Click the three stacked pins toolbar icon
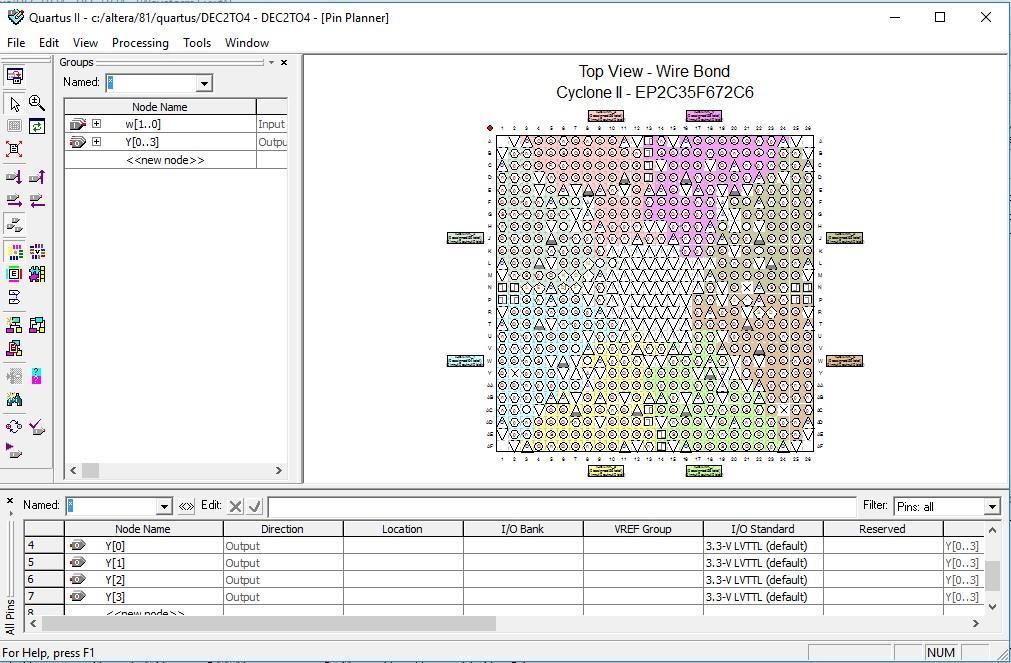The width and height of the screenshot is (1011, 663). 14,224
